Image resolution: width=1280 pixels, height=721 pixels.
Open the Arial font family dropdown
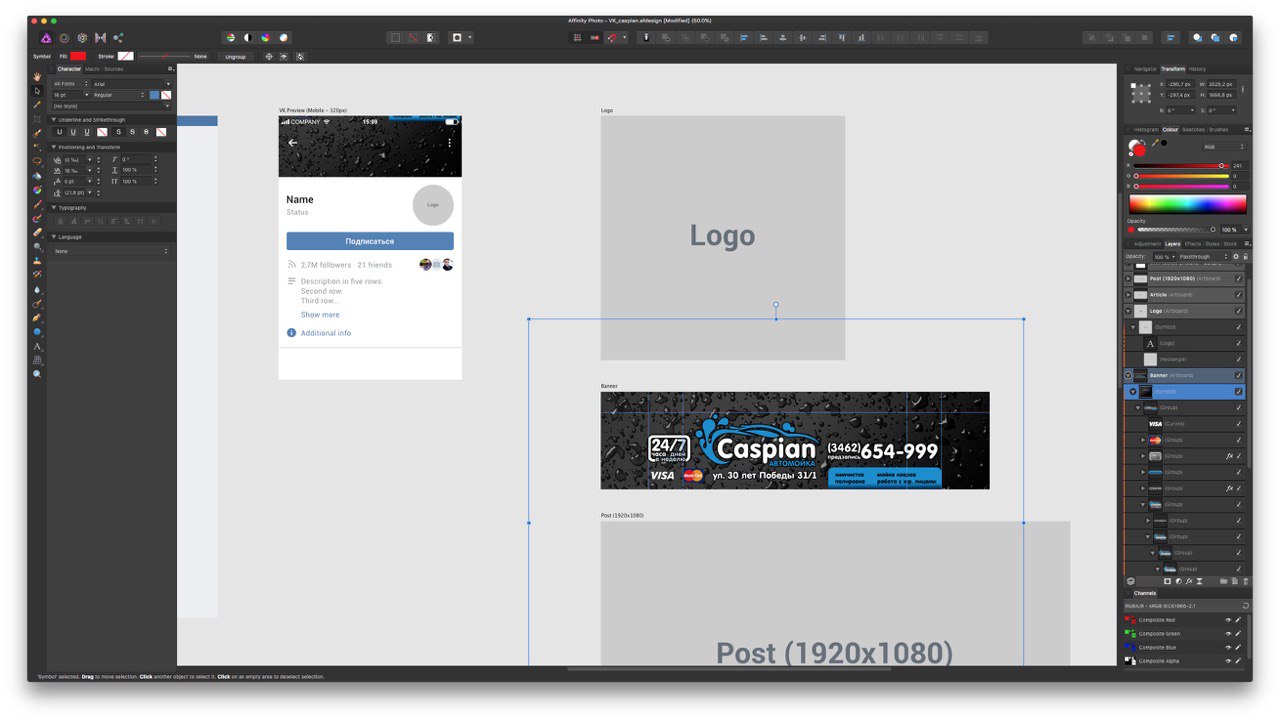[131, 84]
